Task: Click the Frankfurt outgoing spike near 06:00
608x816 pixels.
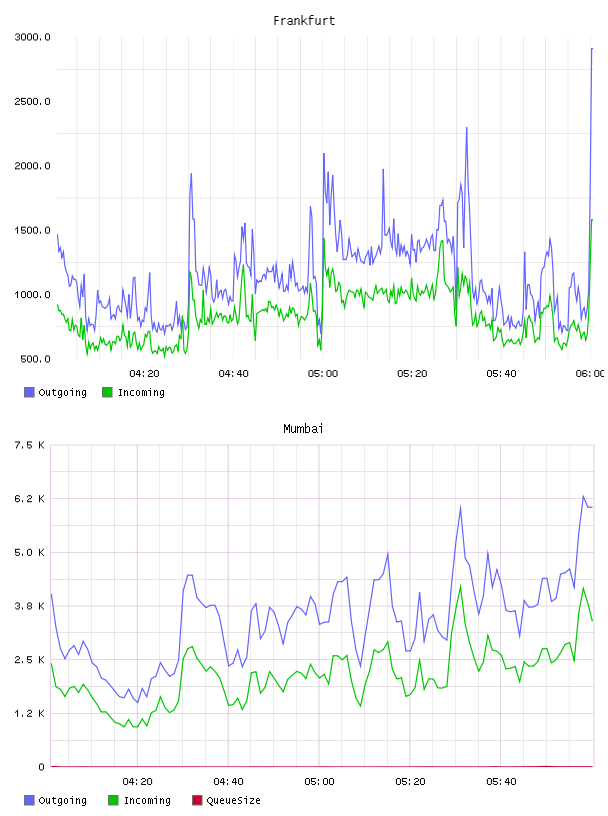Action: (x=592, y=49)
